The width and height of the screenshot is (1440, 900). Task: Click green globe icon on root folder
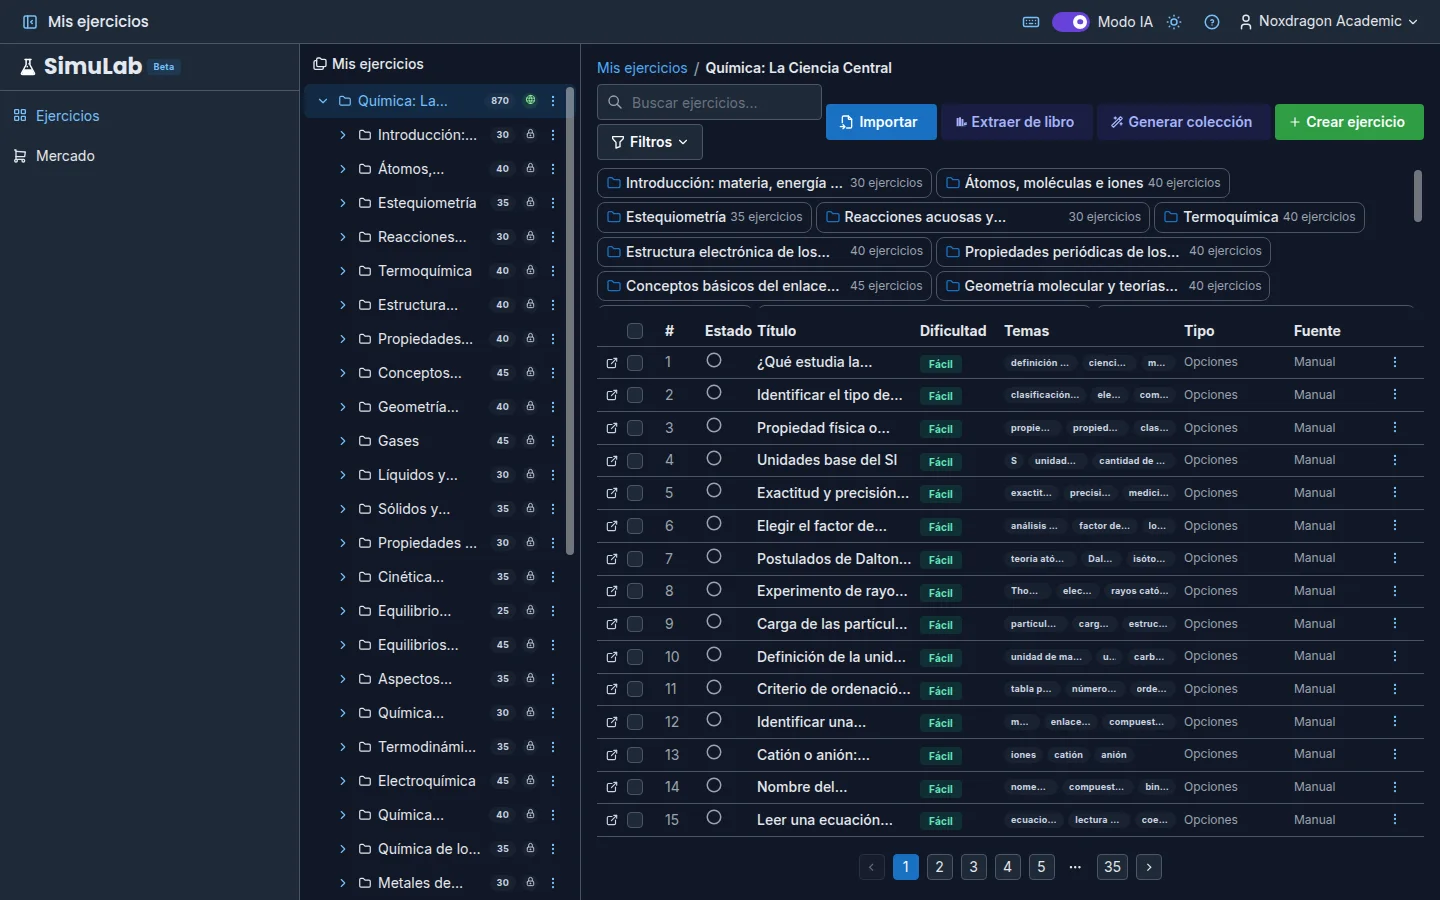click(530, 101)
